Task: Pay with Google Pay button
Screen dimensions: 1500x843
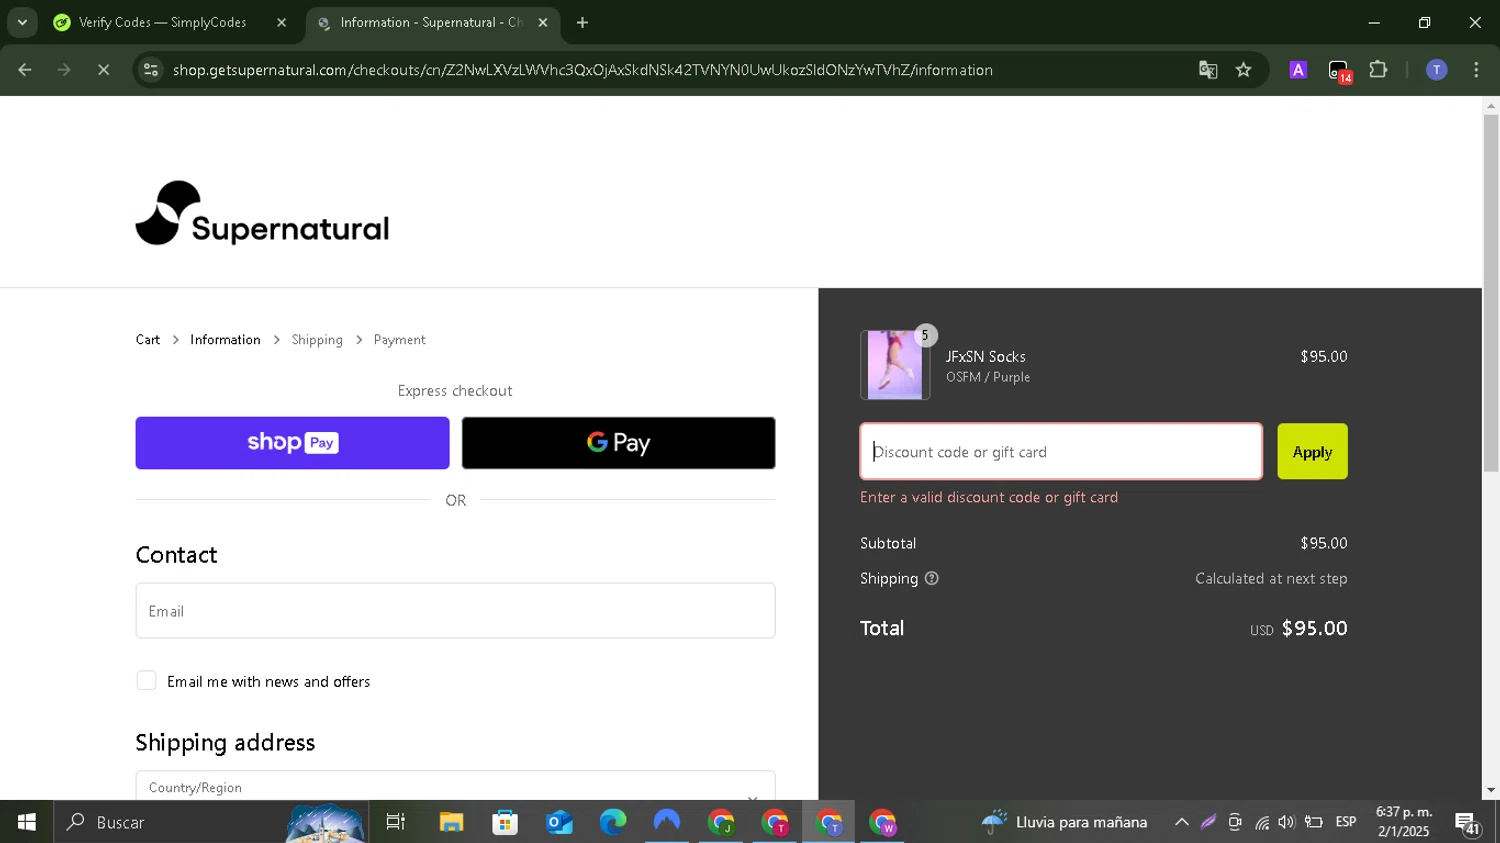Action: tap(618, 443)
